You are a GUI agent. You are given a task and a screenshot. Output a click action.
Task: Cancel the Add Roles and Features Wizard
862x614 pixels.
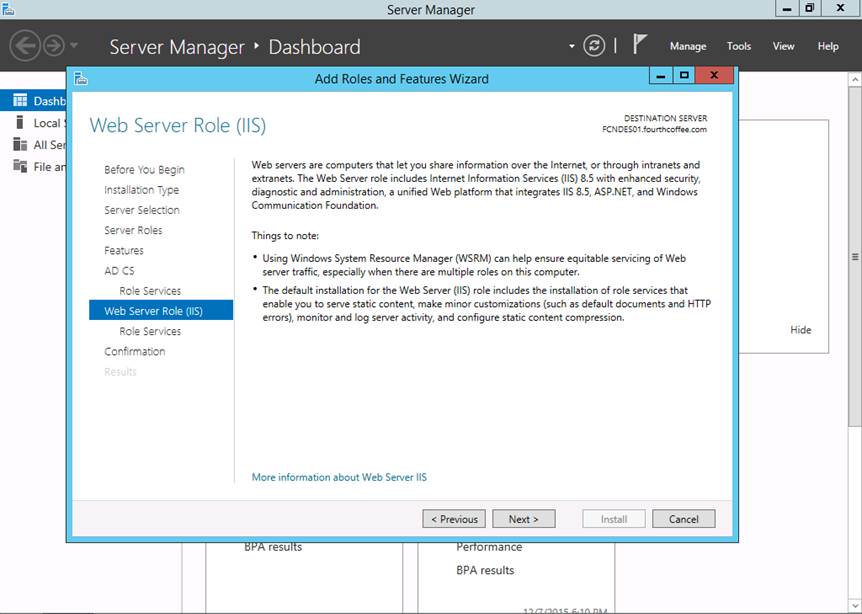click(x=683, y=519)
